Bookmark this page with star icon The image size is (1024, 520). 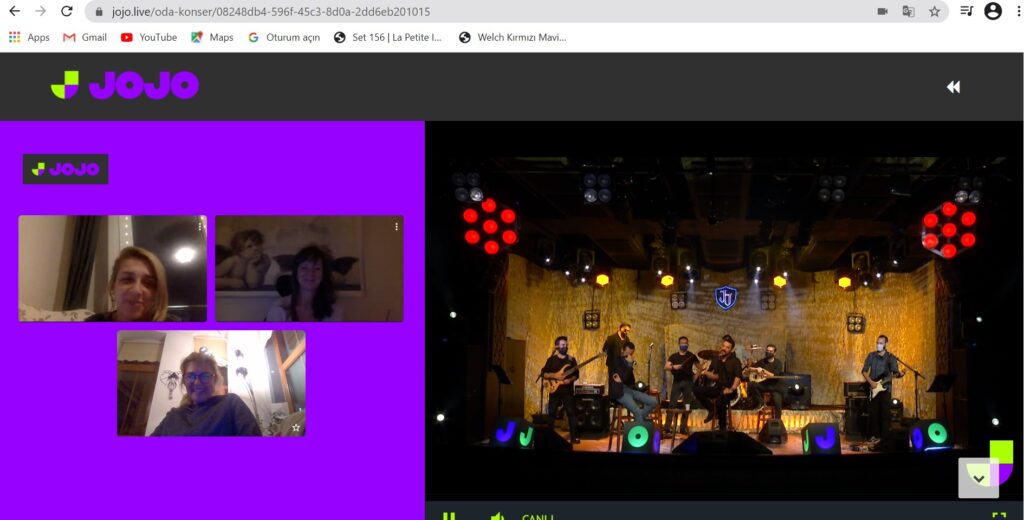934,12
